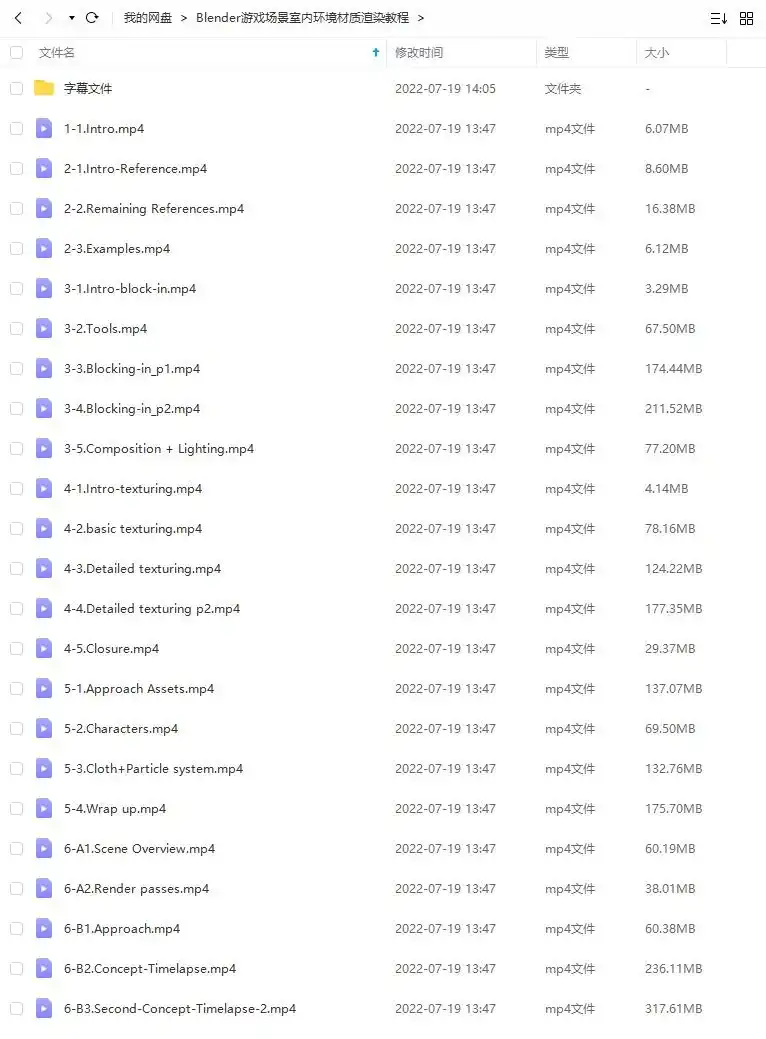Go to 我的网盘 breadcrumb

[x=147, y=18]
